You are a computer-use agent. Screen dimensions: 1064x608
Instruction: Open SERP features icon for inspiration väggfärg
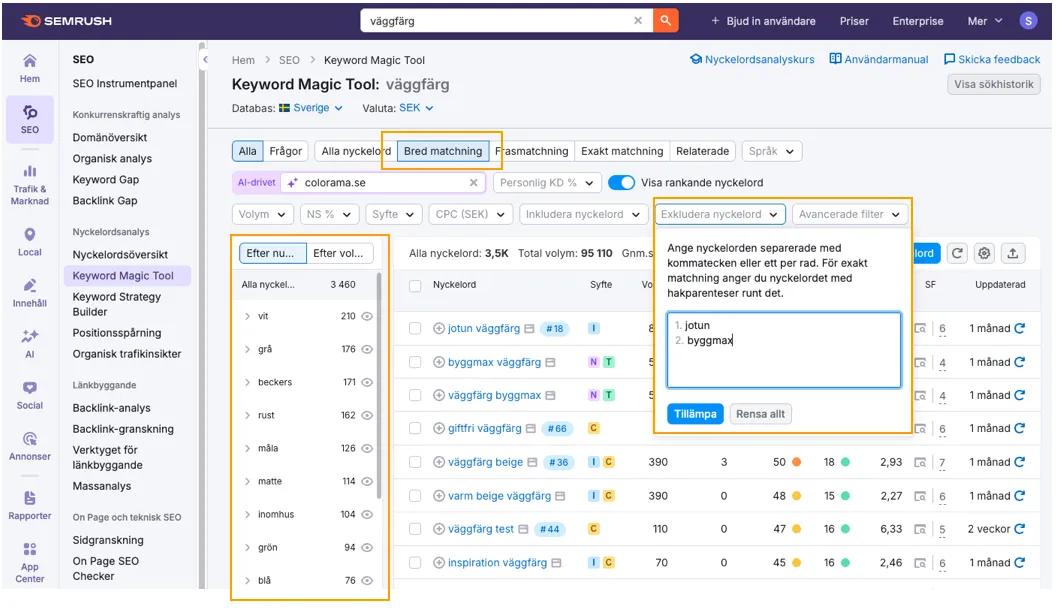click(920, 563)
